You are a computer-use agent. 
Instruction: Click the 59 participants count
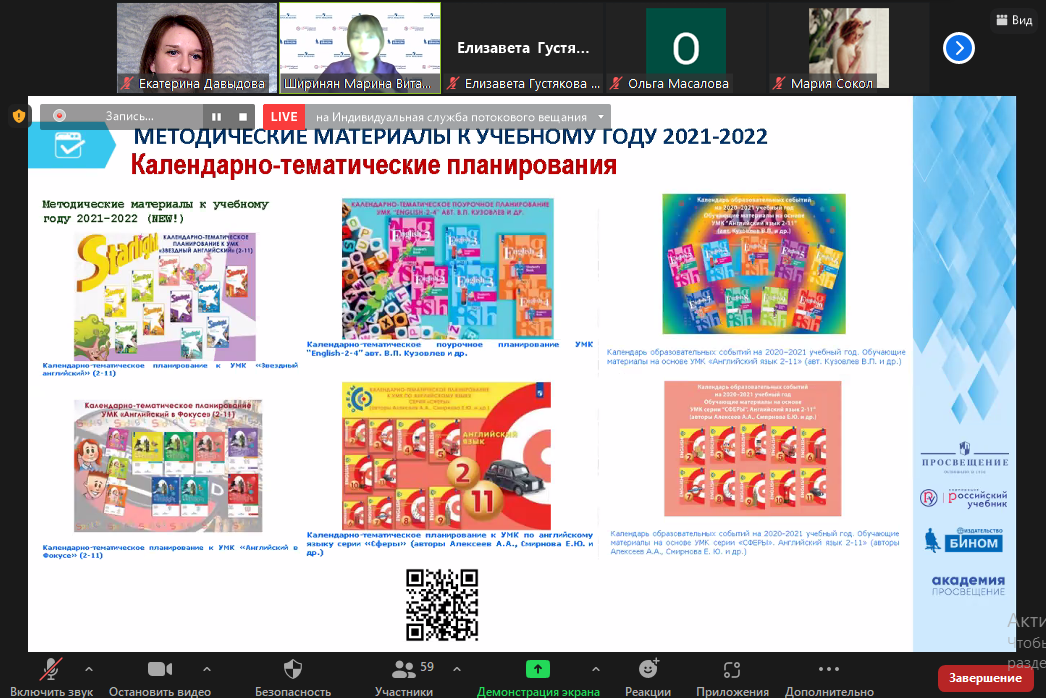click(427, 667)
